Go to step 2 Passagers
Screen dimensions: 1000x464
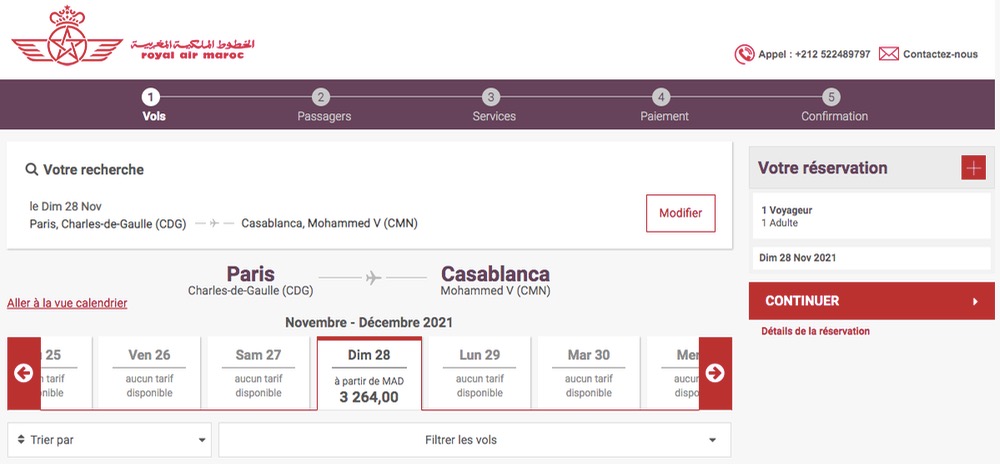pos(324,106)
